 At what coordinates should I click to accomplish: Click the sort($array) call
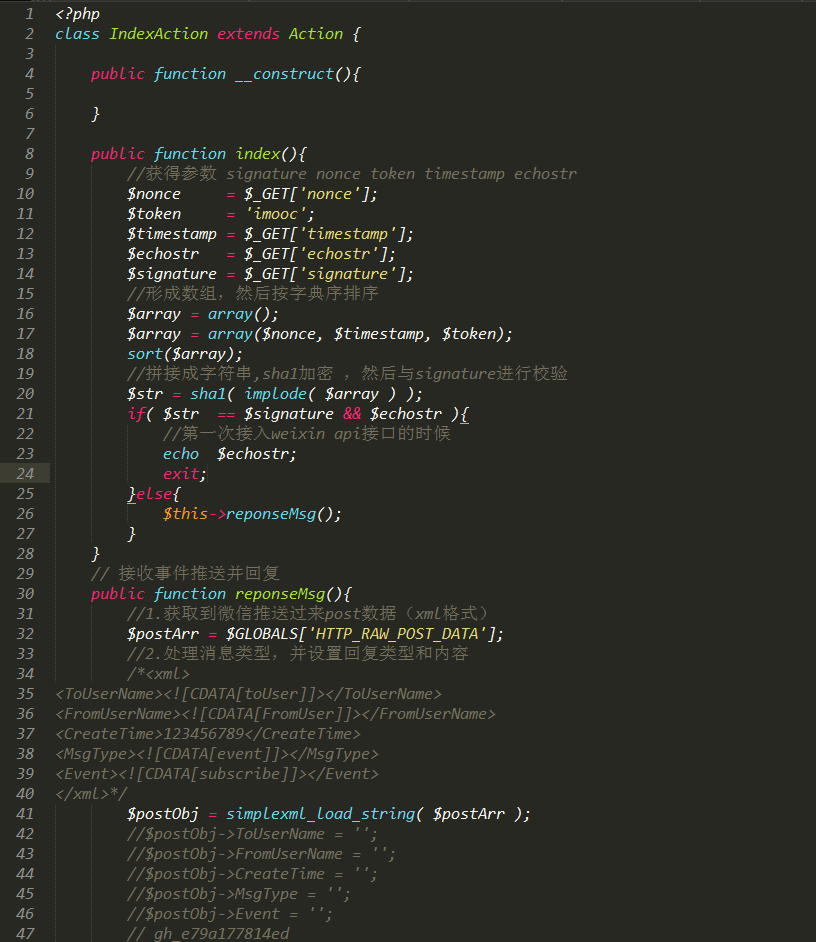click(181, 354)
